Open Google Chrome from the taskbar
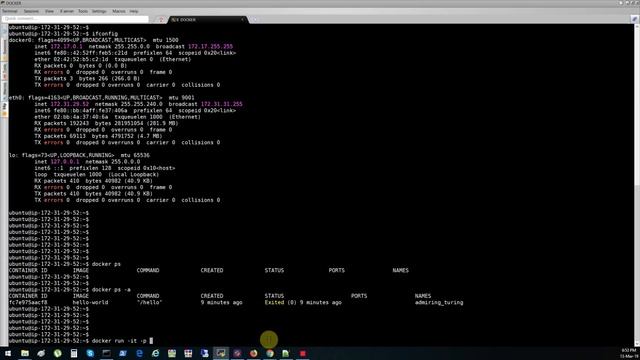Viewport: 640px width, 360px height. (x=270, y=353)
